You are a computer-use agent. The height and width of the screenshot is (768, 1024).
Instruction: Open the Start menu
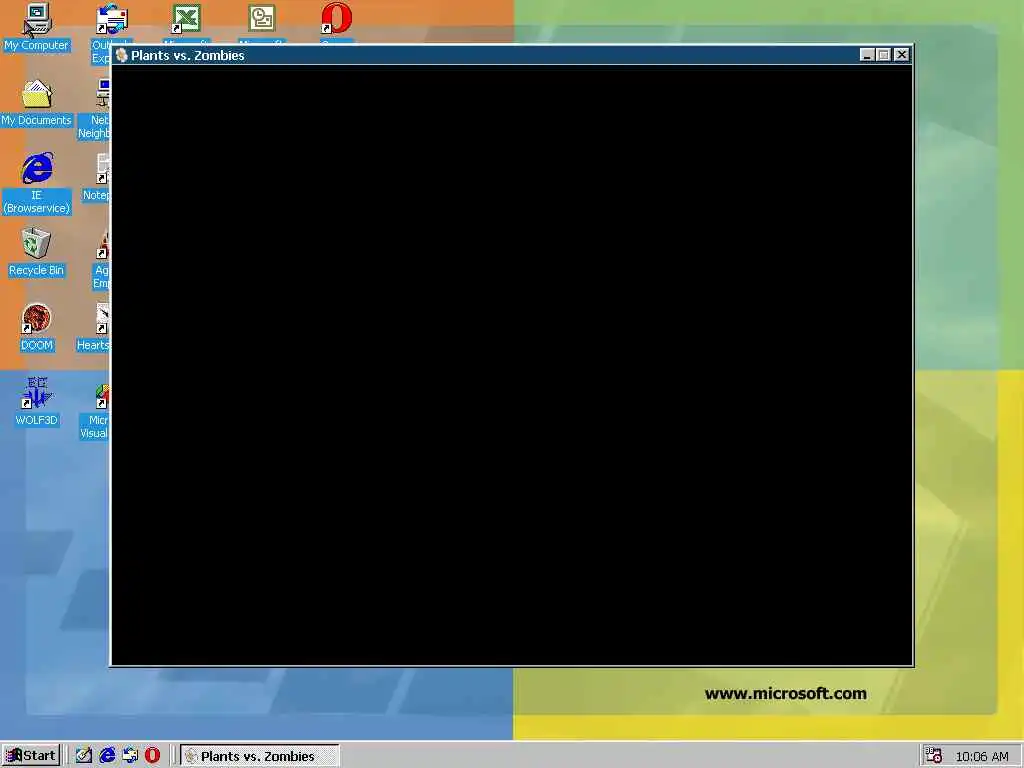point(31,756)
